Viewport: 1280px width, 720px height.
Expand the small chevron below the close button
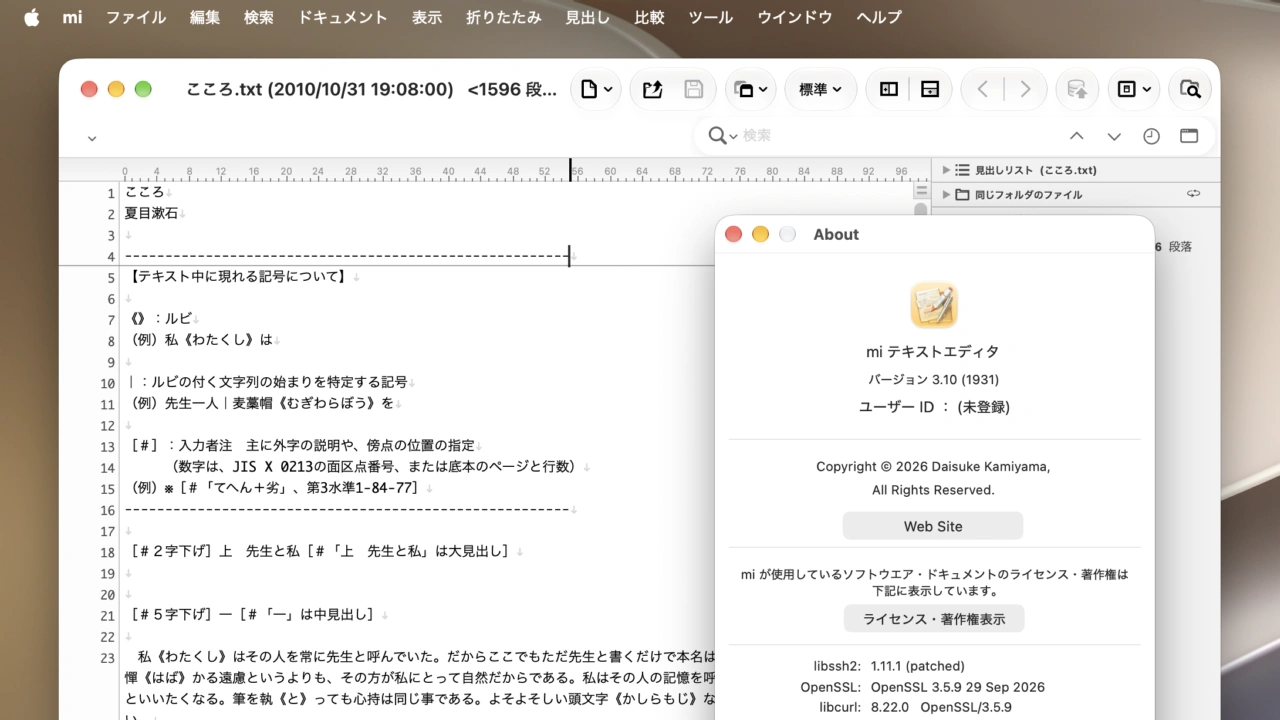pyautogui.click(x=92, y=139)
